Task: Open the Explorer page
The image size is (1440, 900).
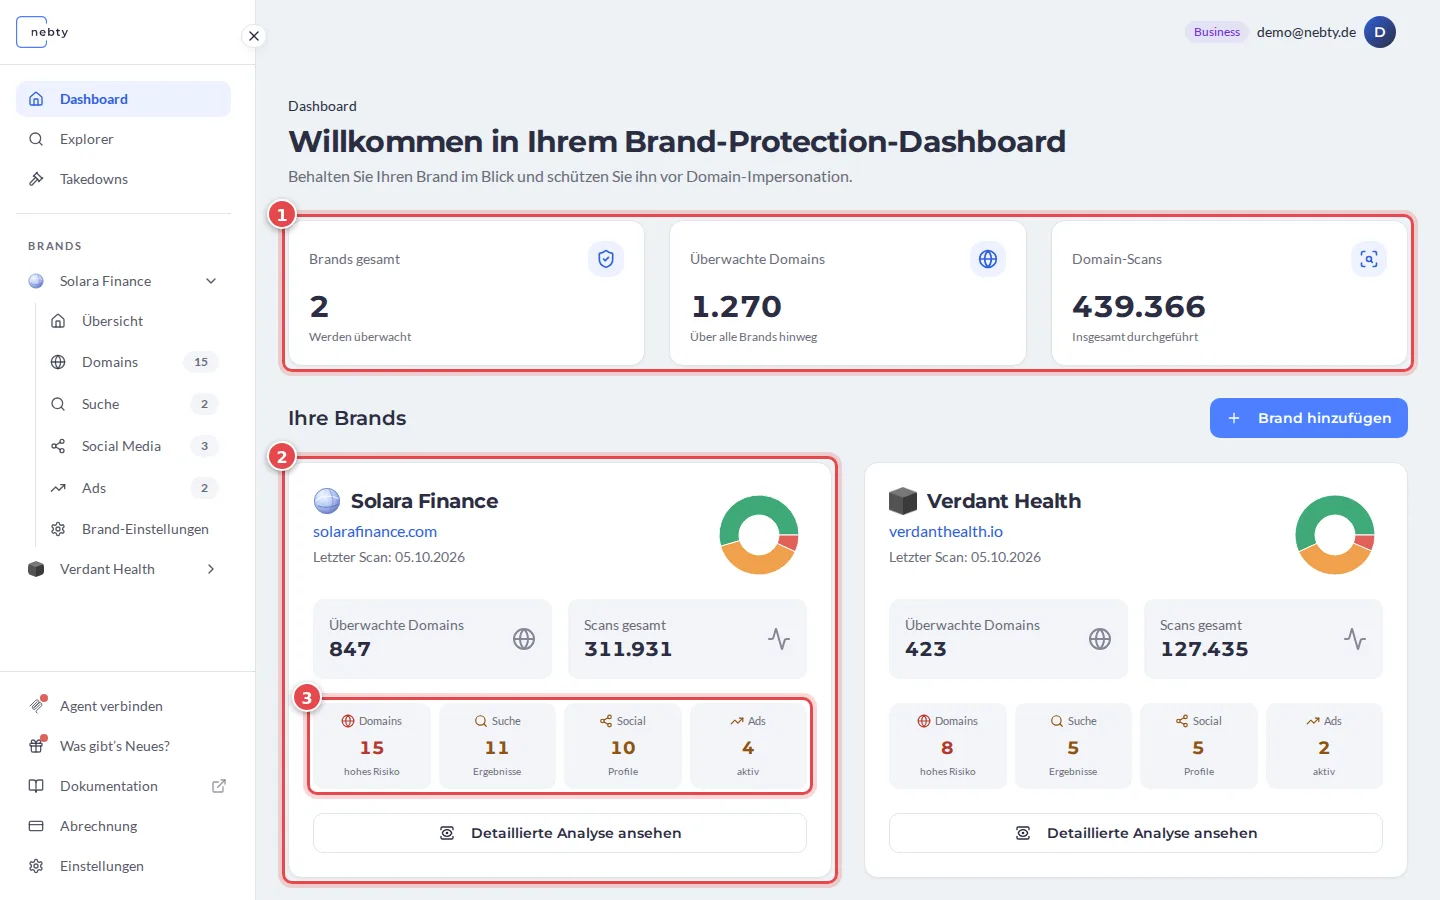Action: (123, 139)
